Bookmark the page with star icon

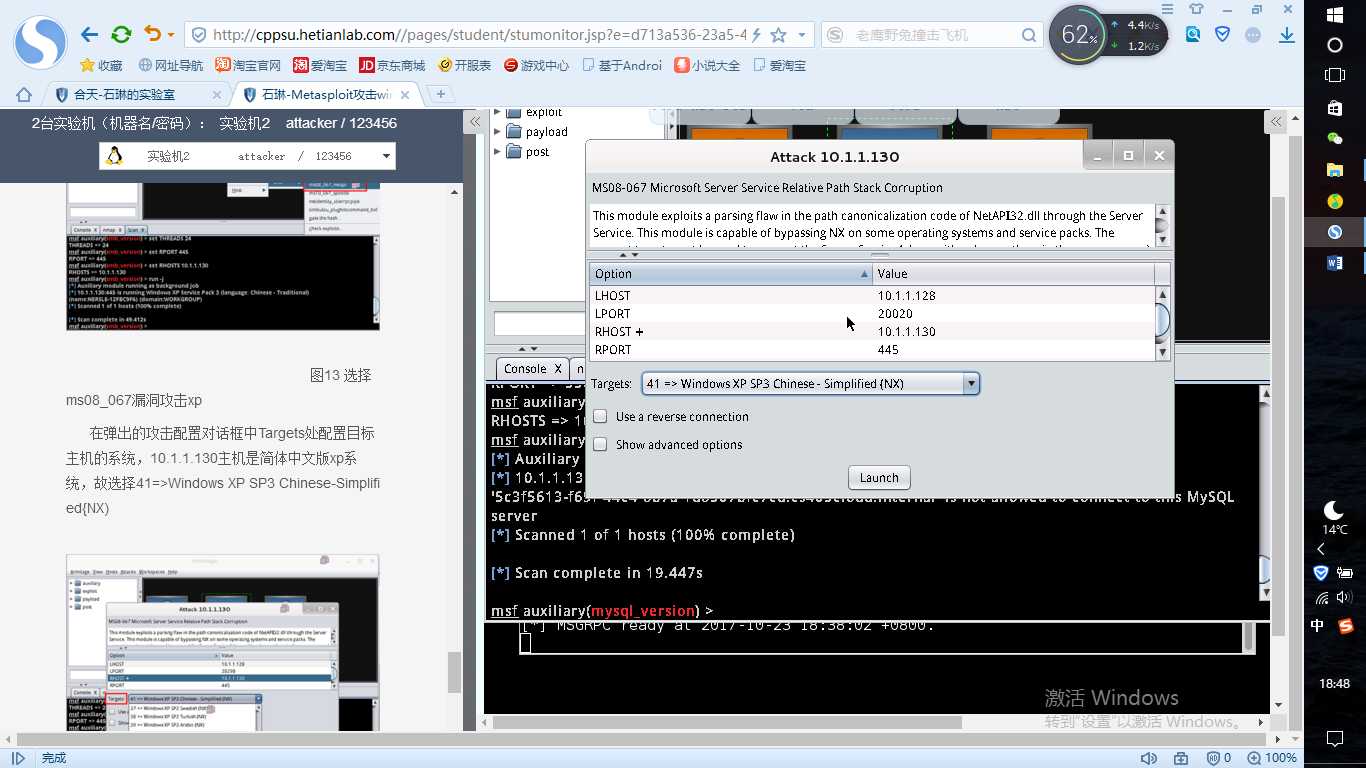point(779,35)
